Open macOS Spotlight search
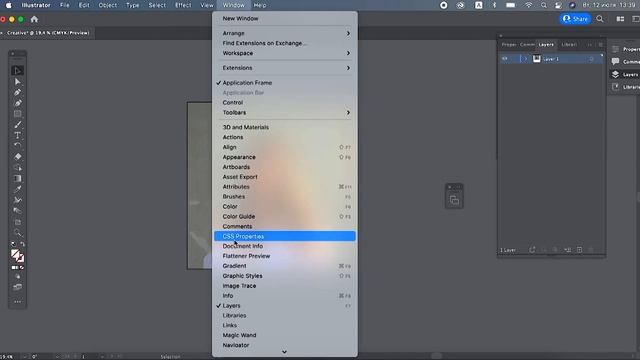Viewport: 640px width, 360px height. pos(544,5)
